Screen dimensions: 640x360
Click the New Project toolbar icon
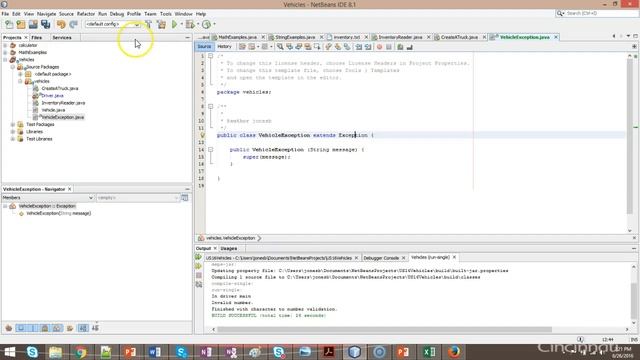point(21,24)
